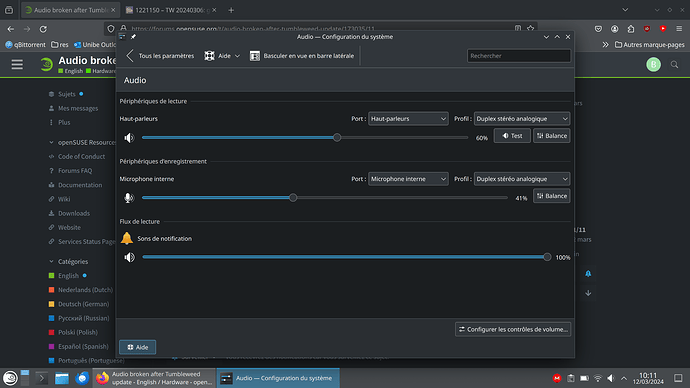Image resolution: width=690 pixels, height=388 pixels.
Task: Adjust the Haut-parleurs volume slider handle
Action: (x=337, y=138)
